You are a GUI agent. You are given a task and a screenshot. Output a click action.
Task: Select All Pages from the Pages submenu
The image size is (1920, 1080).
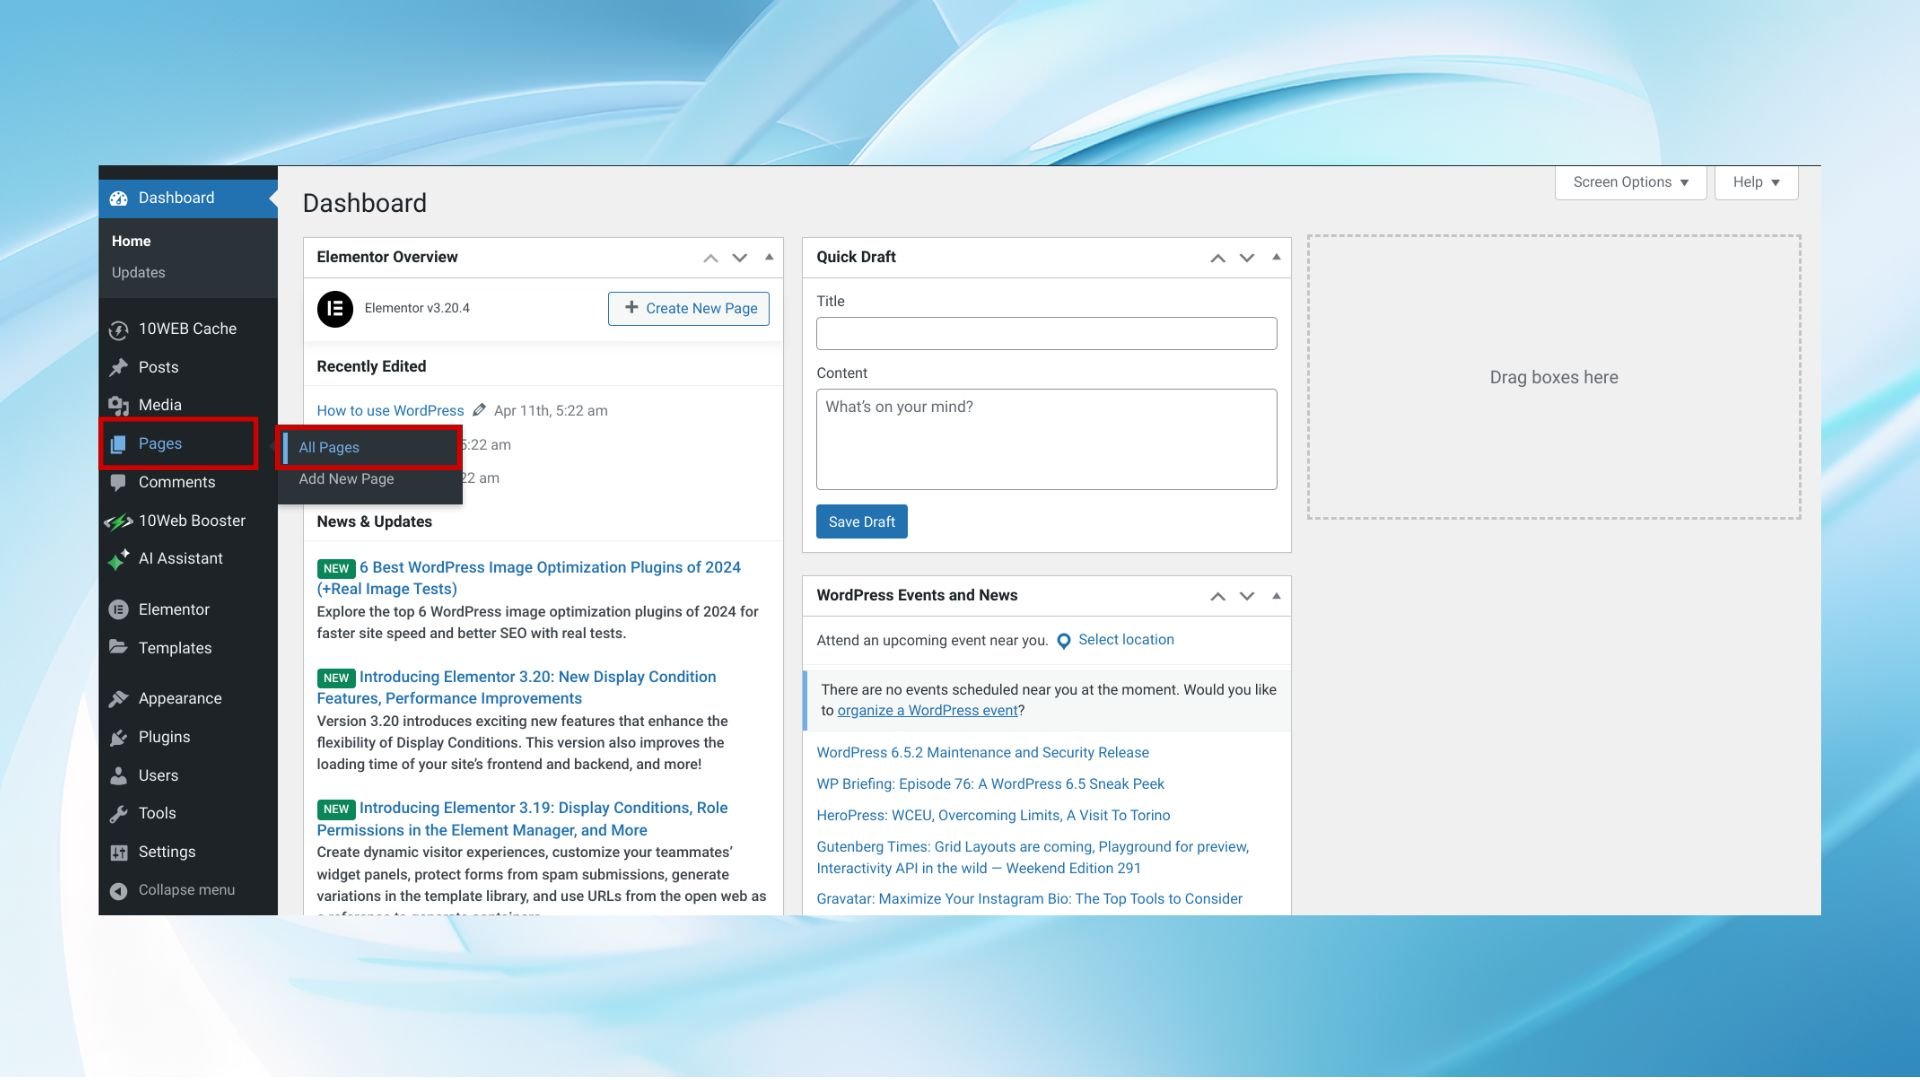click(329, 447)
